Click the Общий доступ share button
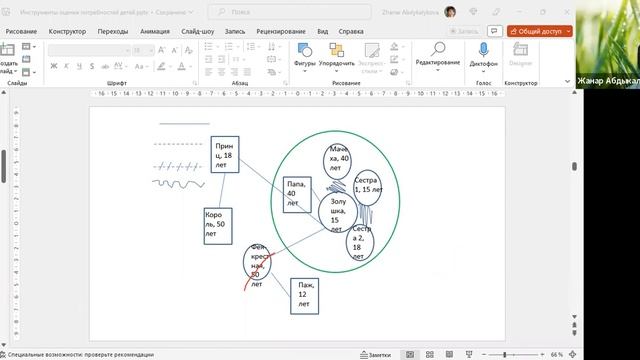640x360 pixels. 536,31
